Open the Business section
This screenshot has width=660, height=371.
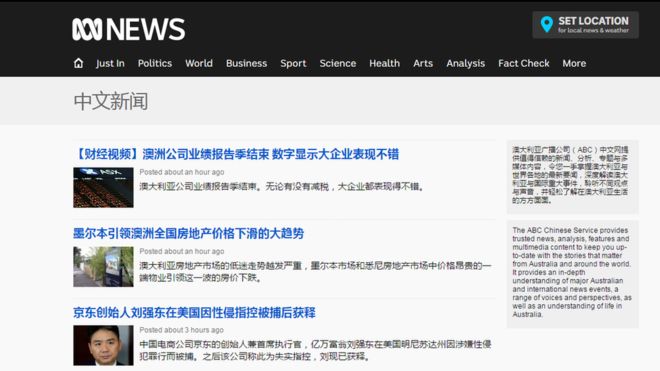[x=246, y=63]
